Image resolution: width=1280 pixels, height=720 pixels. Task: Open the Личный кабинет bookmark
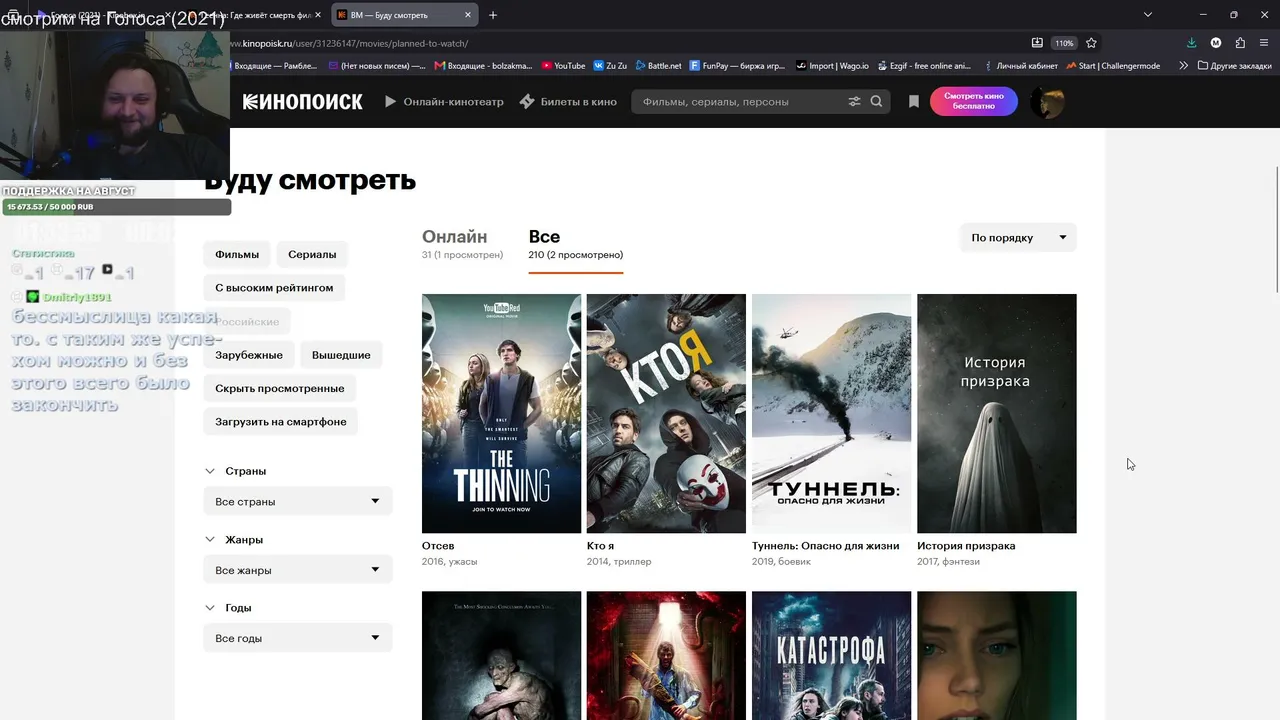click(1021, 66)
